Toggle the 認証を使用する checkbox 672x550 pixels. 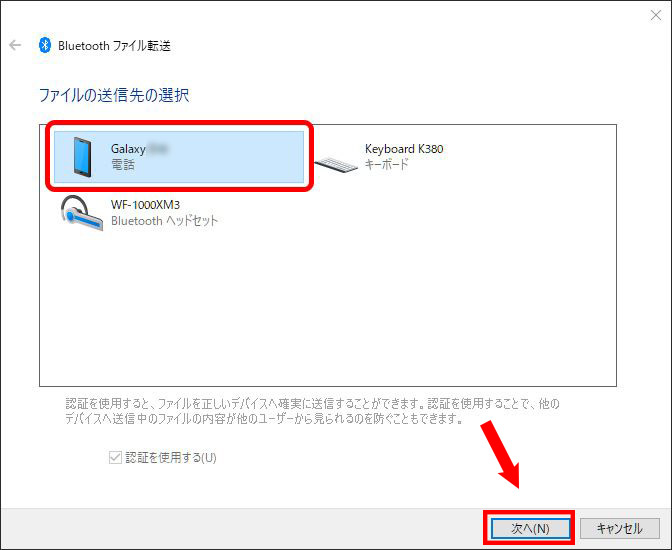pos(115,457)
